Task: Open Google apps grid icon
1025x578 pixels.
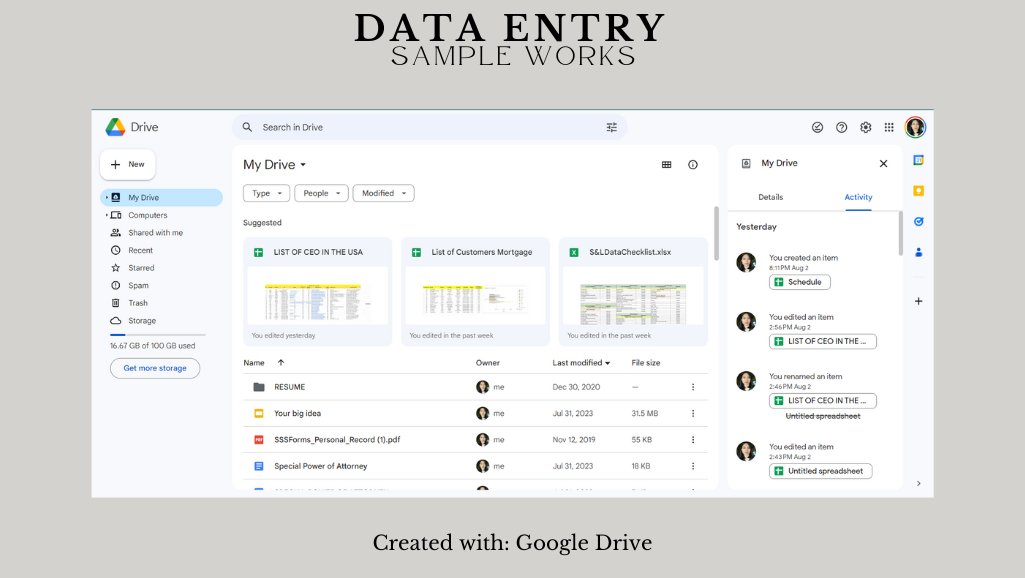Action: [889, 128]
